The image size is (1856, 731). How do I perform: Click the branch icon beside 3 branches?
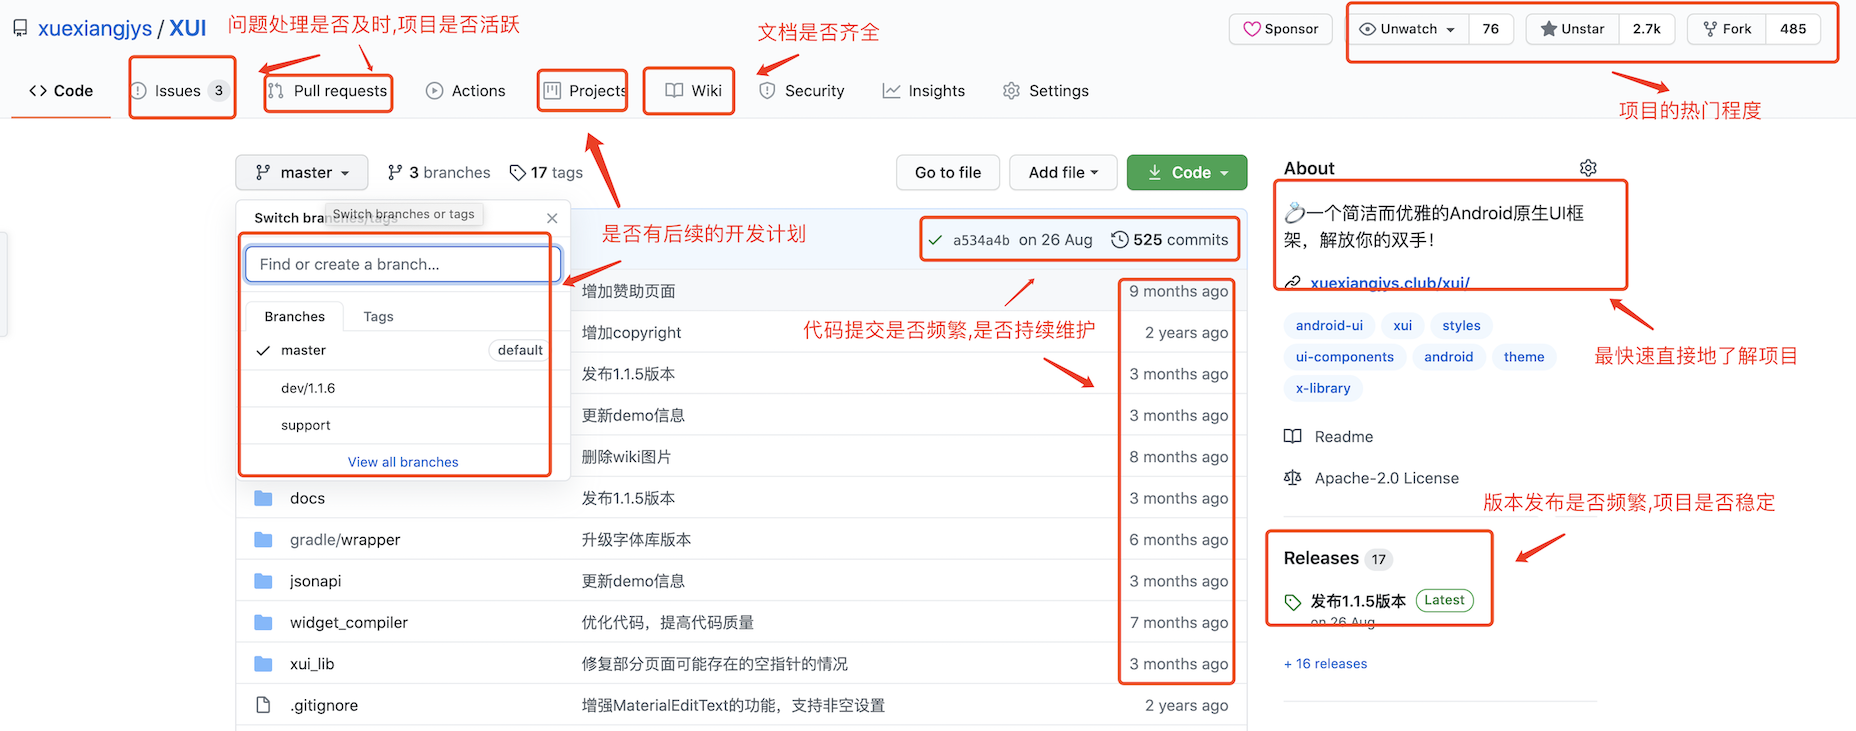click(395, 173)
